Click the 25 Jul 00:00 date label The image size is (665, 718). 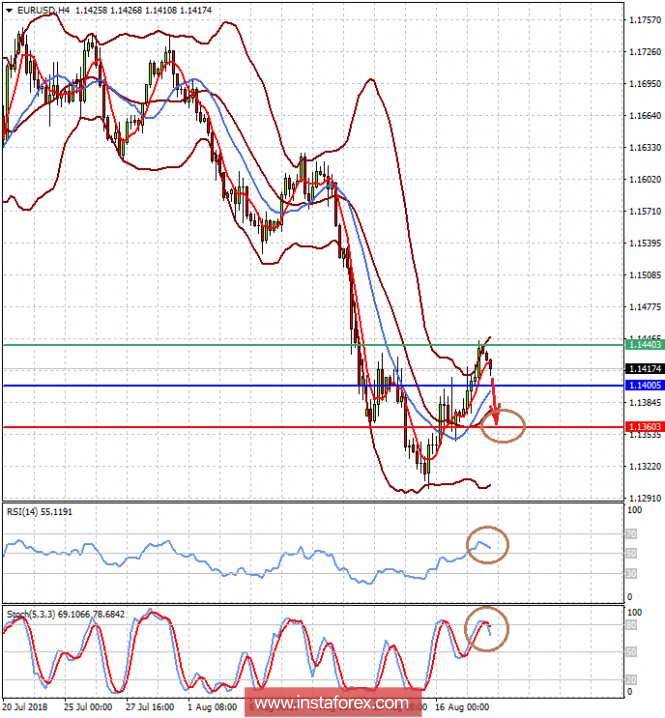click(88, 707)
